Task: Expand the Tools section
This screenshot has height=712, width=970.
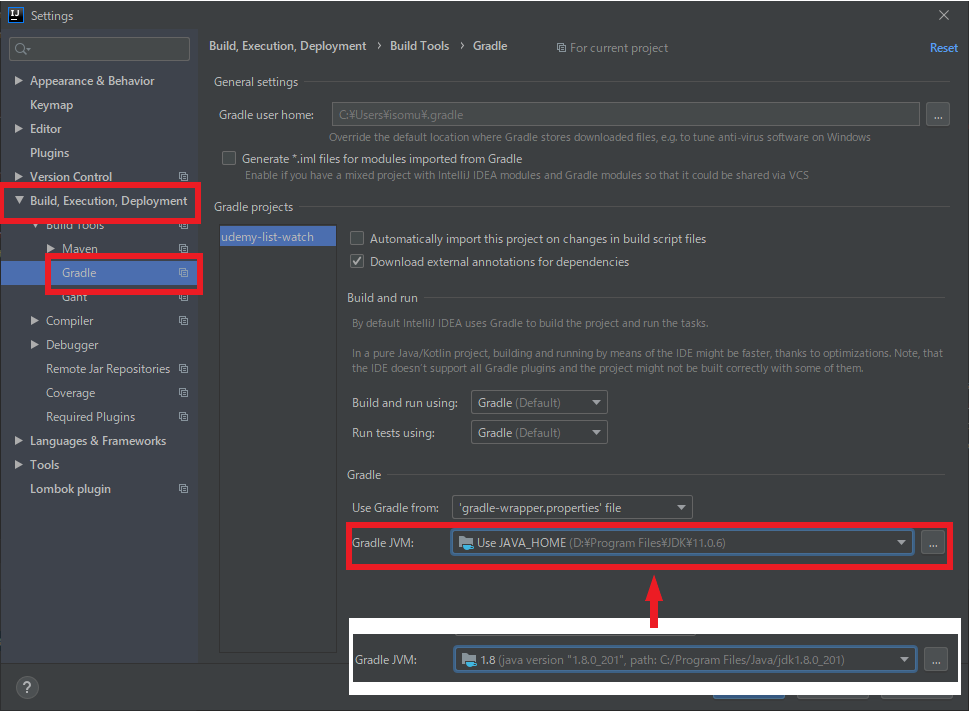Action: pos(19,465)
